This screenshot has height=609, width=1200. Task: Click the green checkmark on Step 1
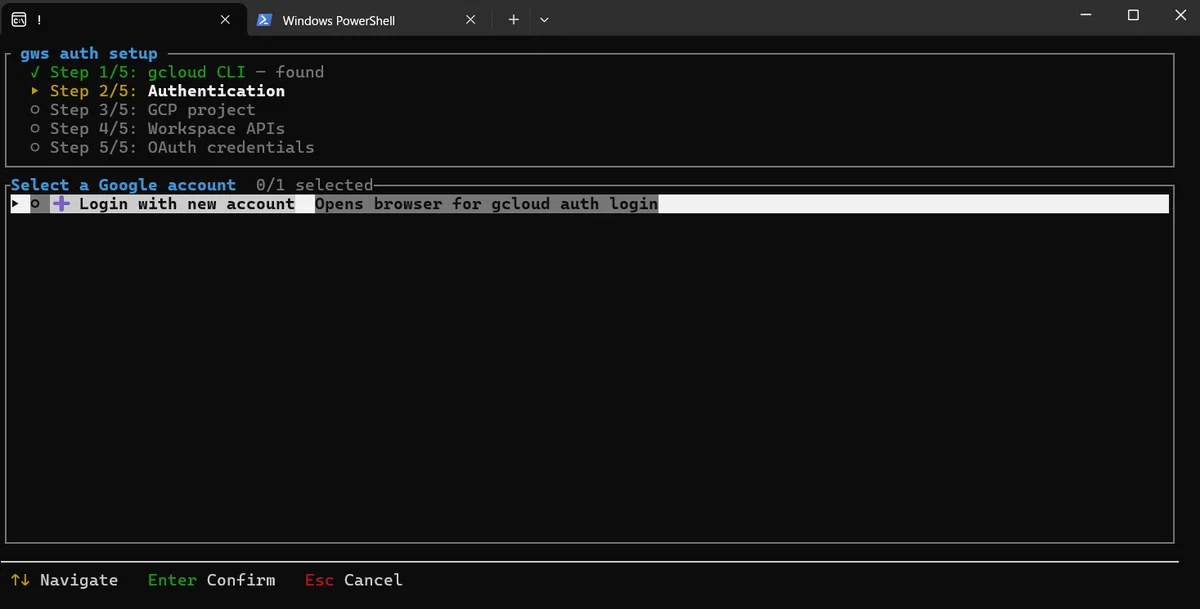click(35, 72)
